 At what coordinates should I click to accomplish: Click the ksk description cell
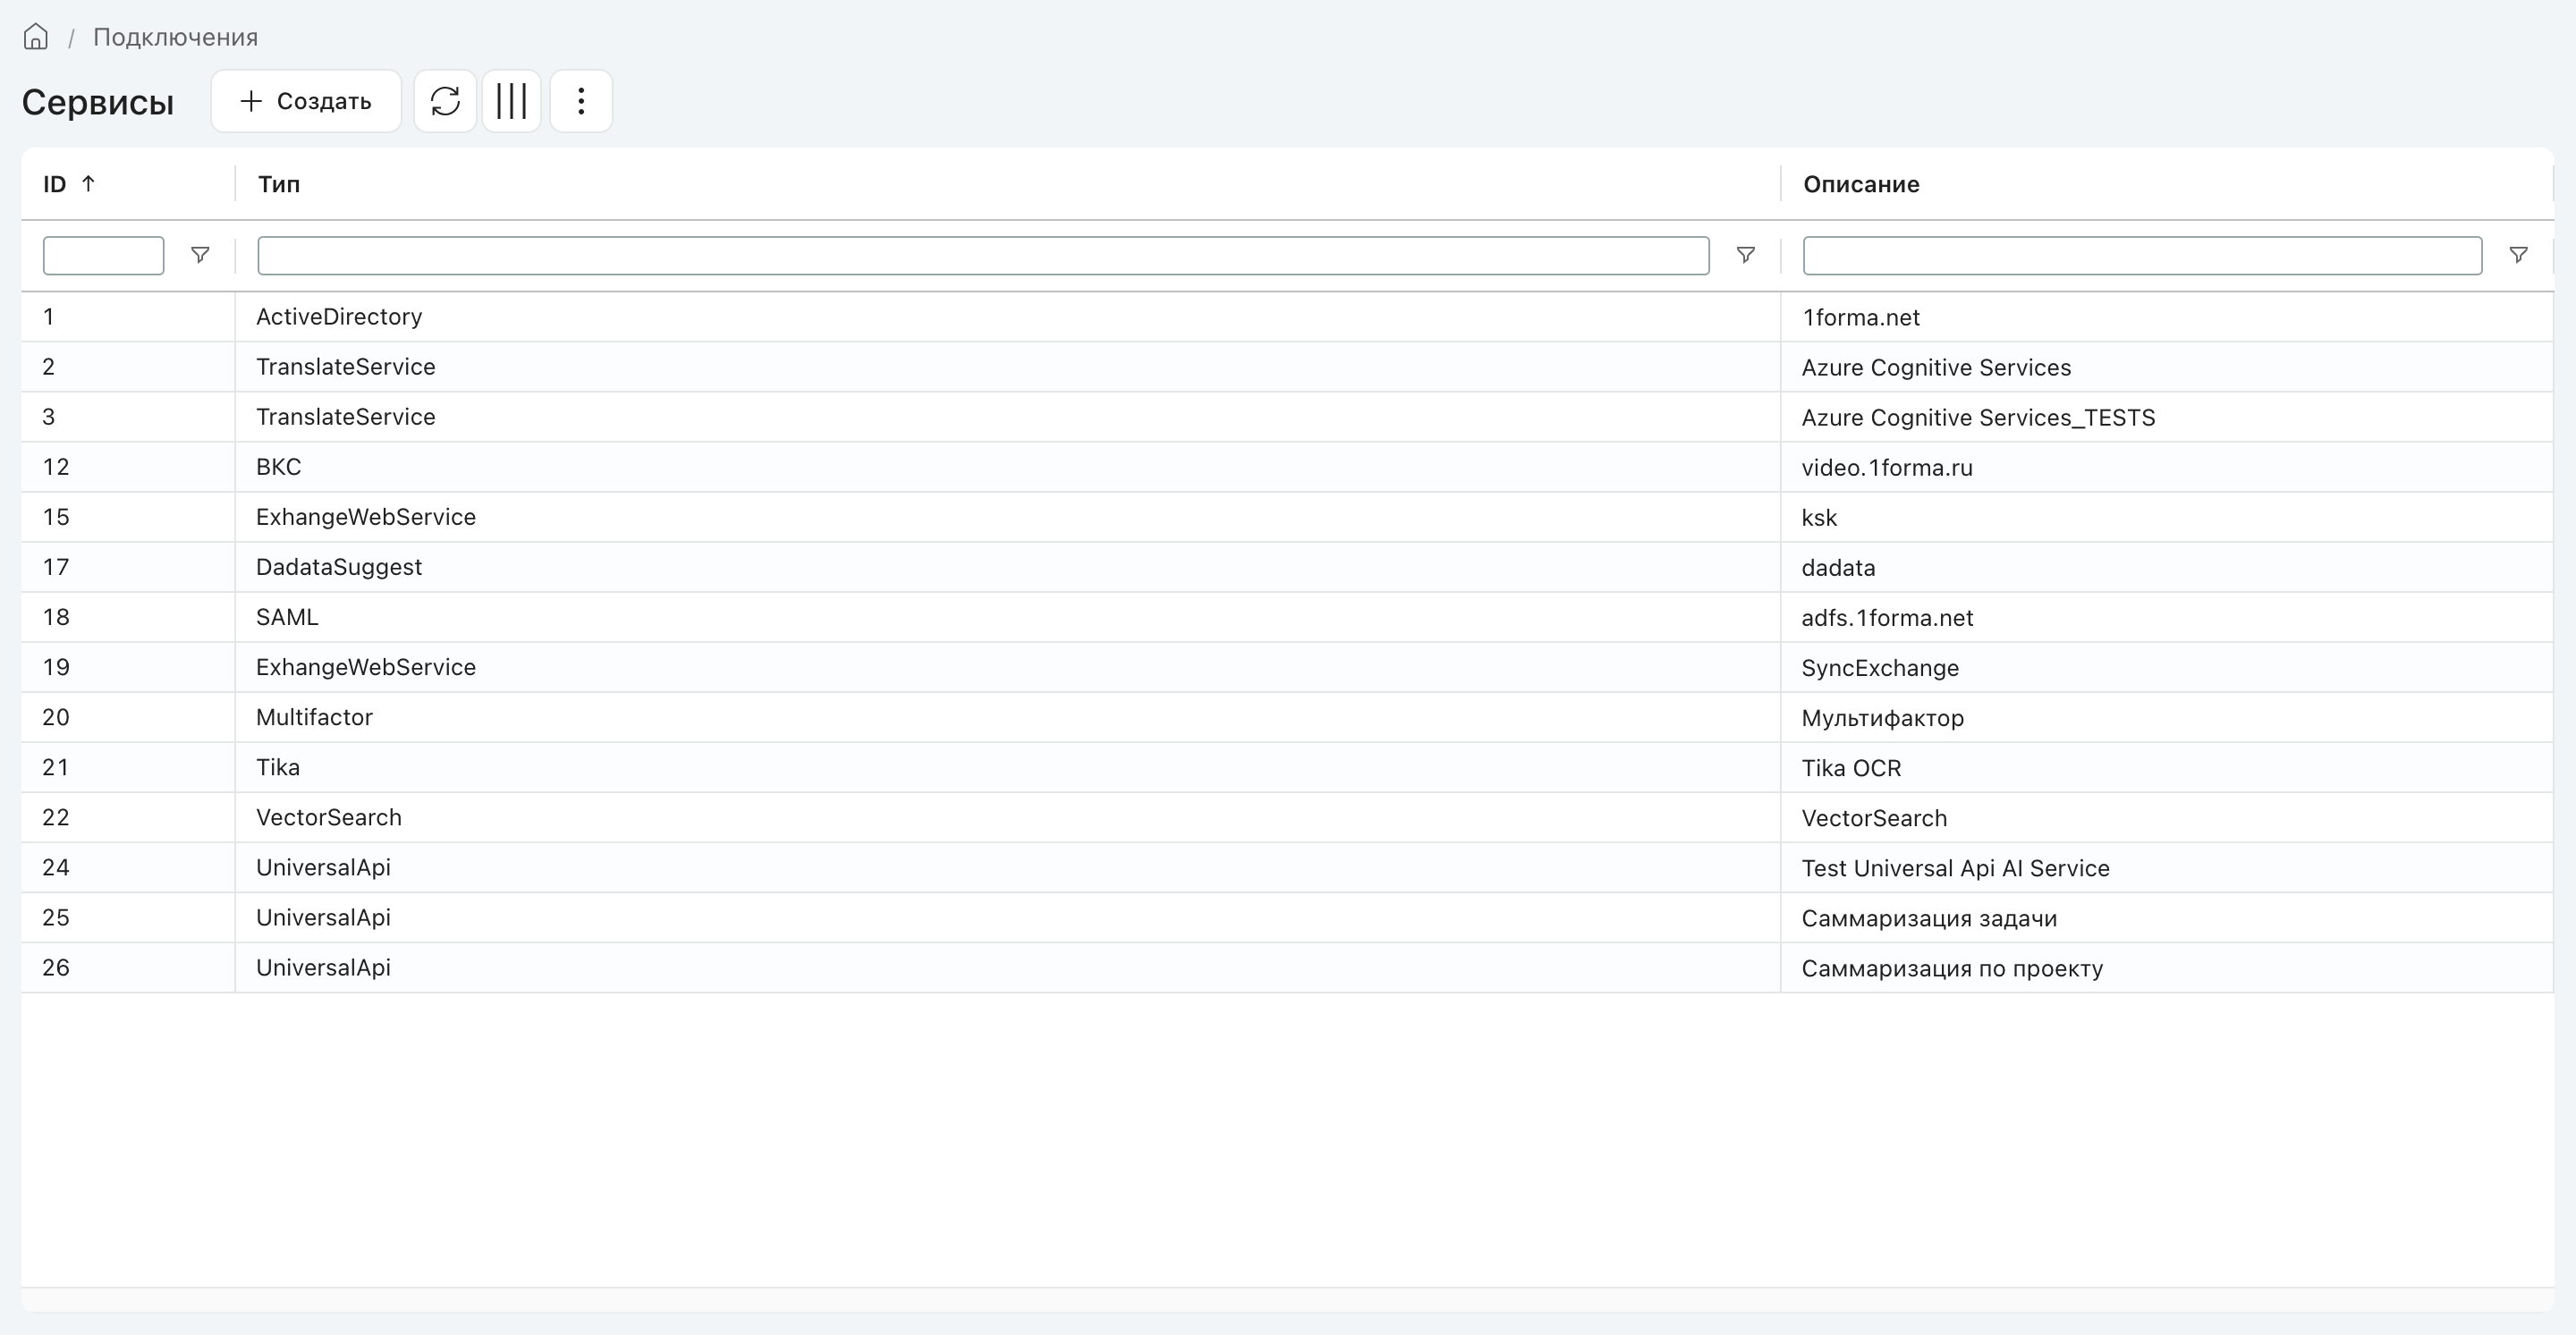2166,517
